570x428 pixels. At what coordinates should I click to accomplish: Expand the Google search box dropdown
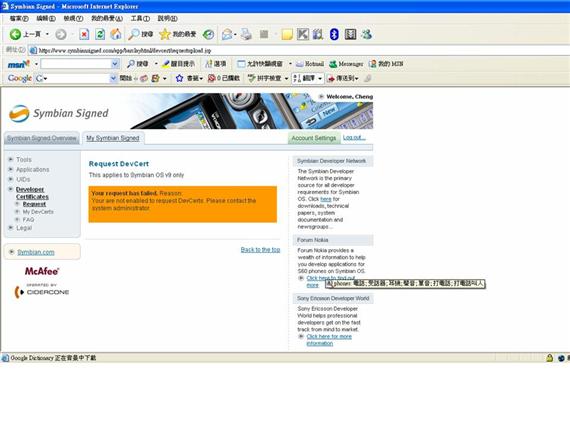tap(113, 78)
